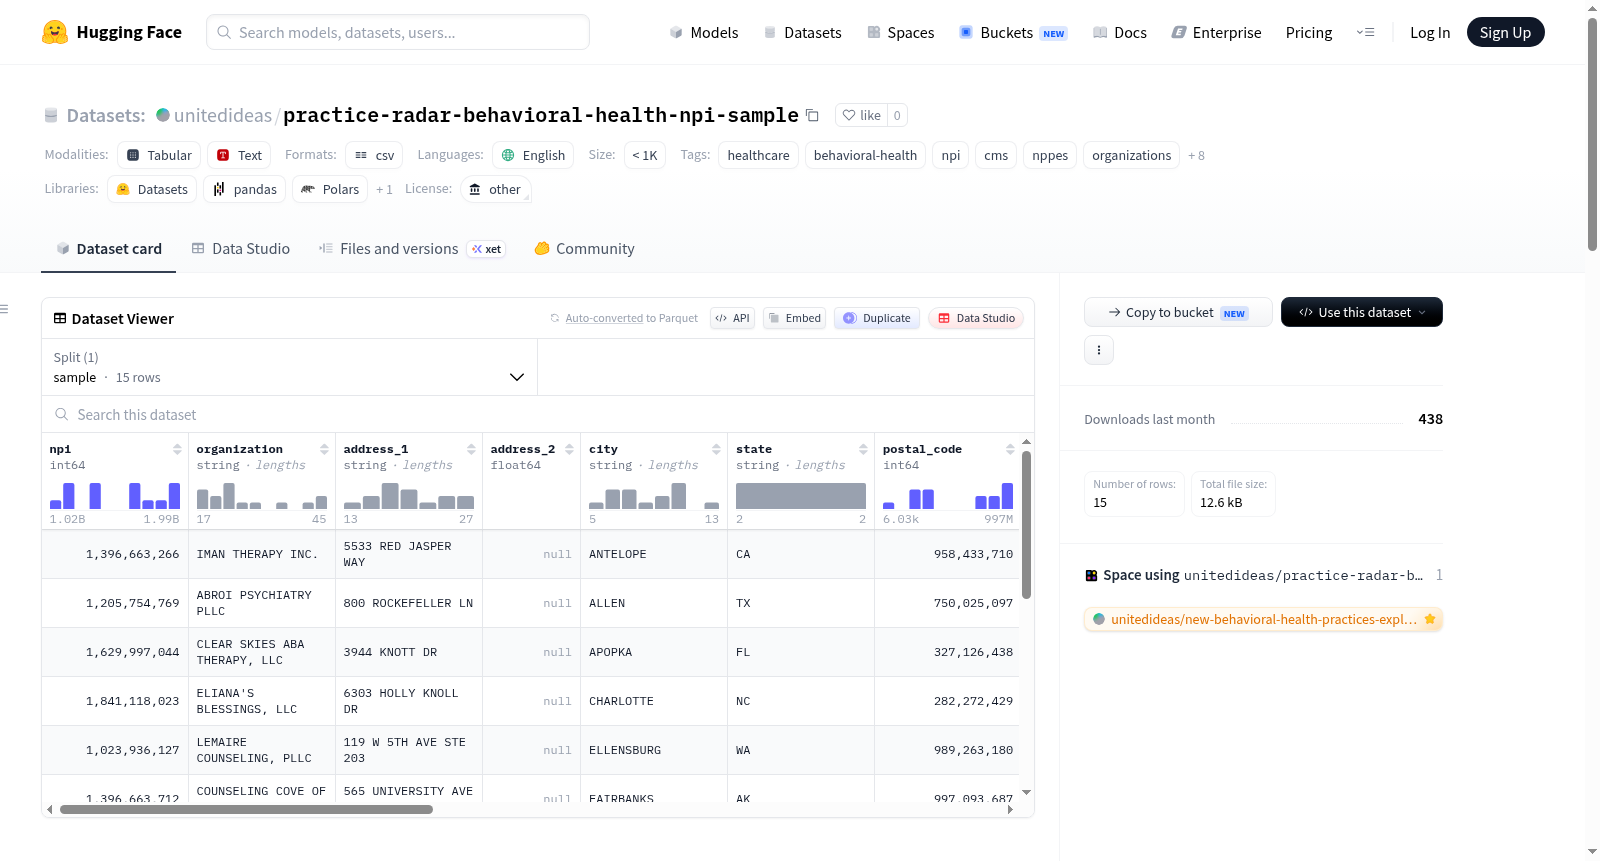This screenshot has height=861, width=1600.
Task: Sort by the address_1 column arrows
Action: tap(471, 449)
